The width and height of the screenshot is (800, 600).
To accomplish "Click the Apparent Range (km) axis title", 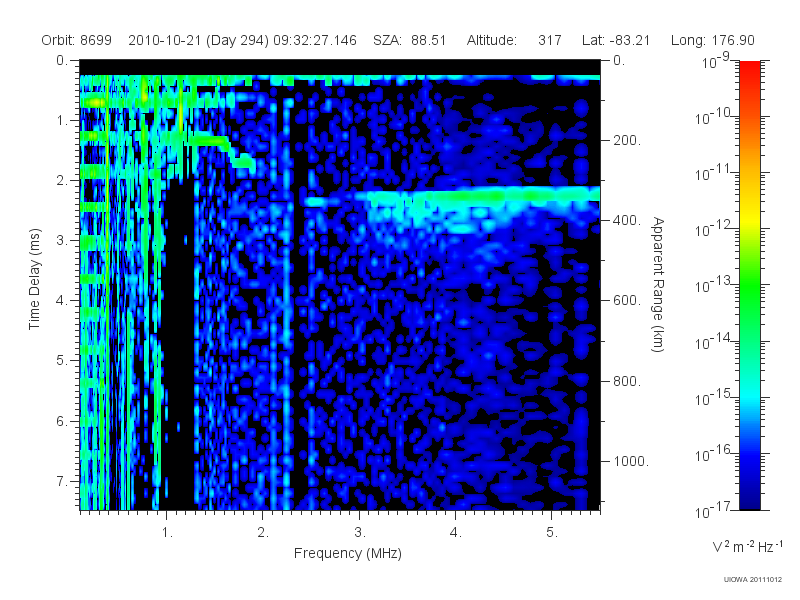I will pos(658,284).
